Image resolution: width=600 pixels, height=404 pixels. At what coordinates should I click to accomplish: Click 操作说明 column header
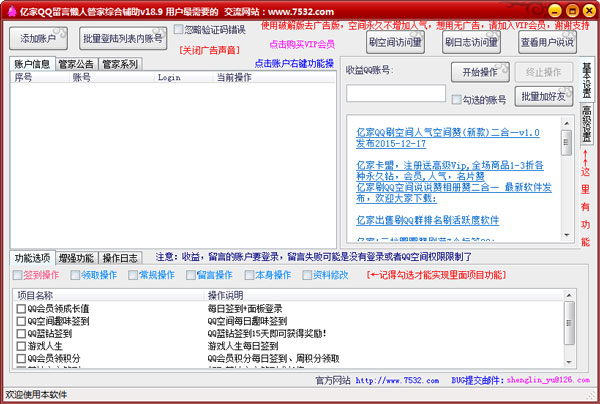click(384, 295)
